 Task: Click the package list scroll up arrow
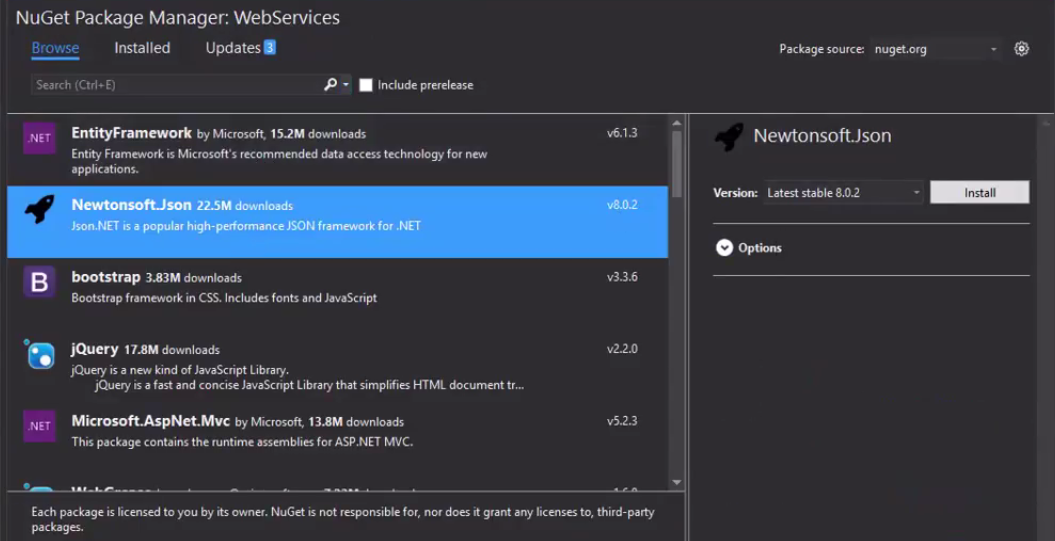(x=677, y=123)
